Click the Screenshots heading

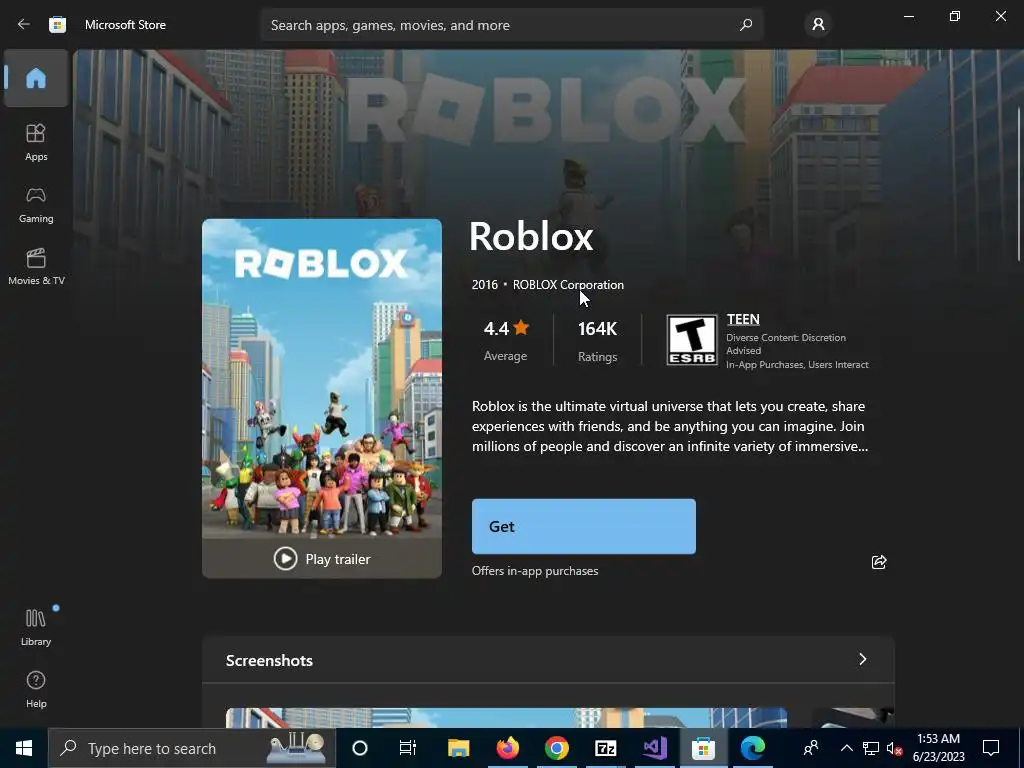(269, 660)
